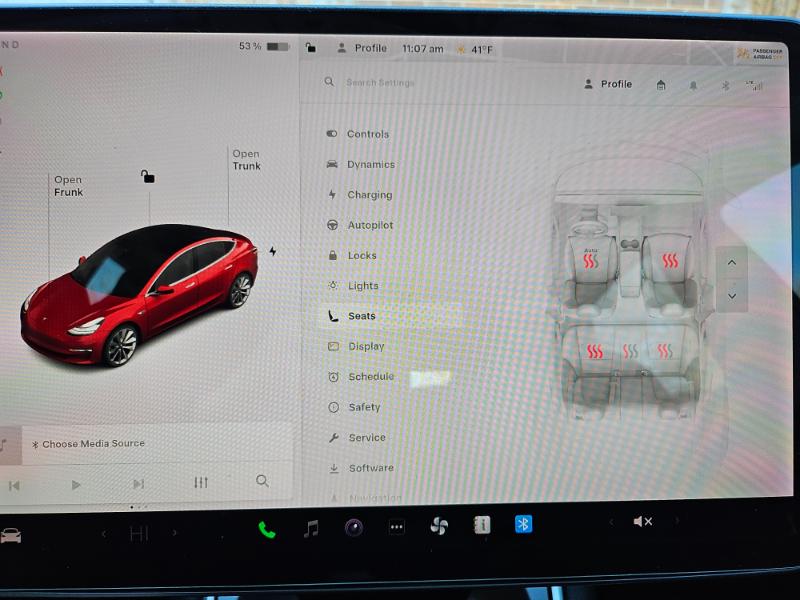Show all apps via three-dots icon
The image size is (800, 600).
pos(397,527)
